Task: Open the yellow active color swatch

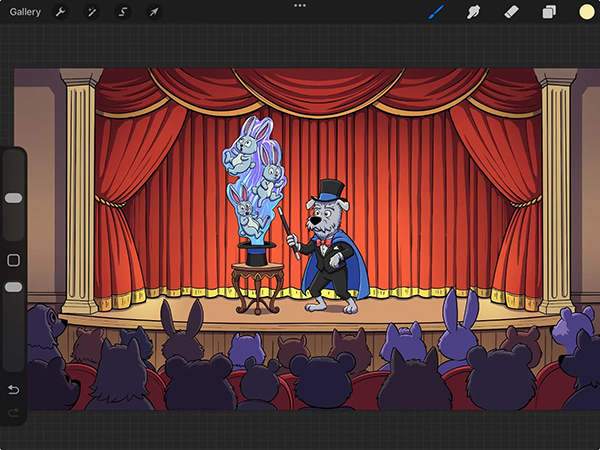Action: coord(586,12)
